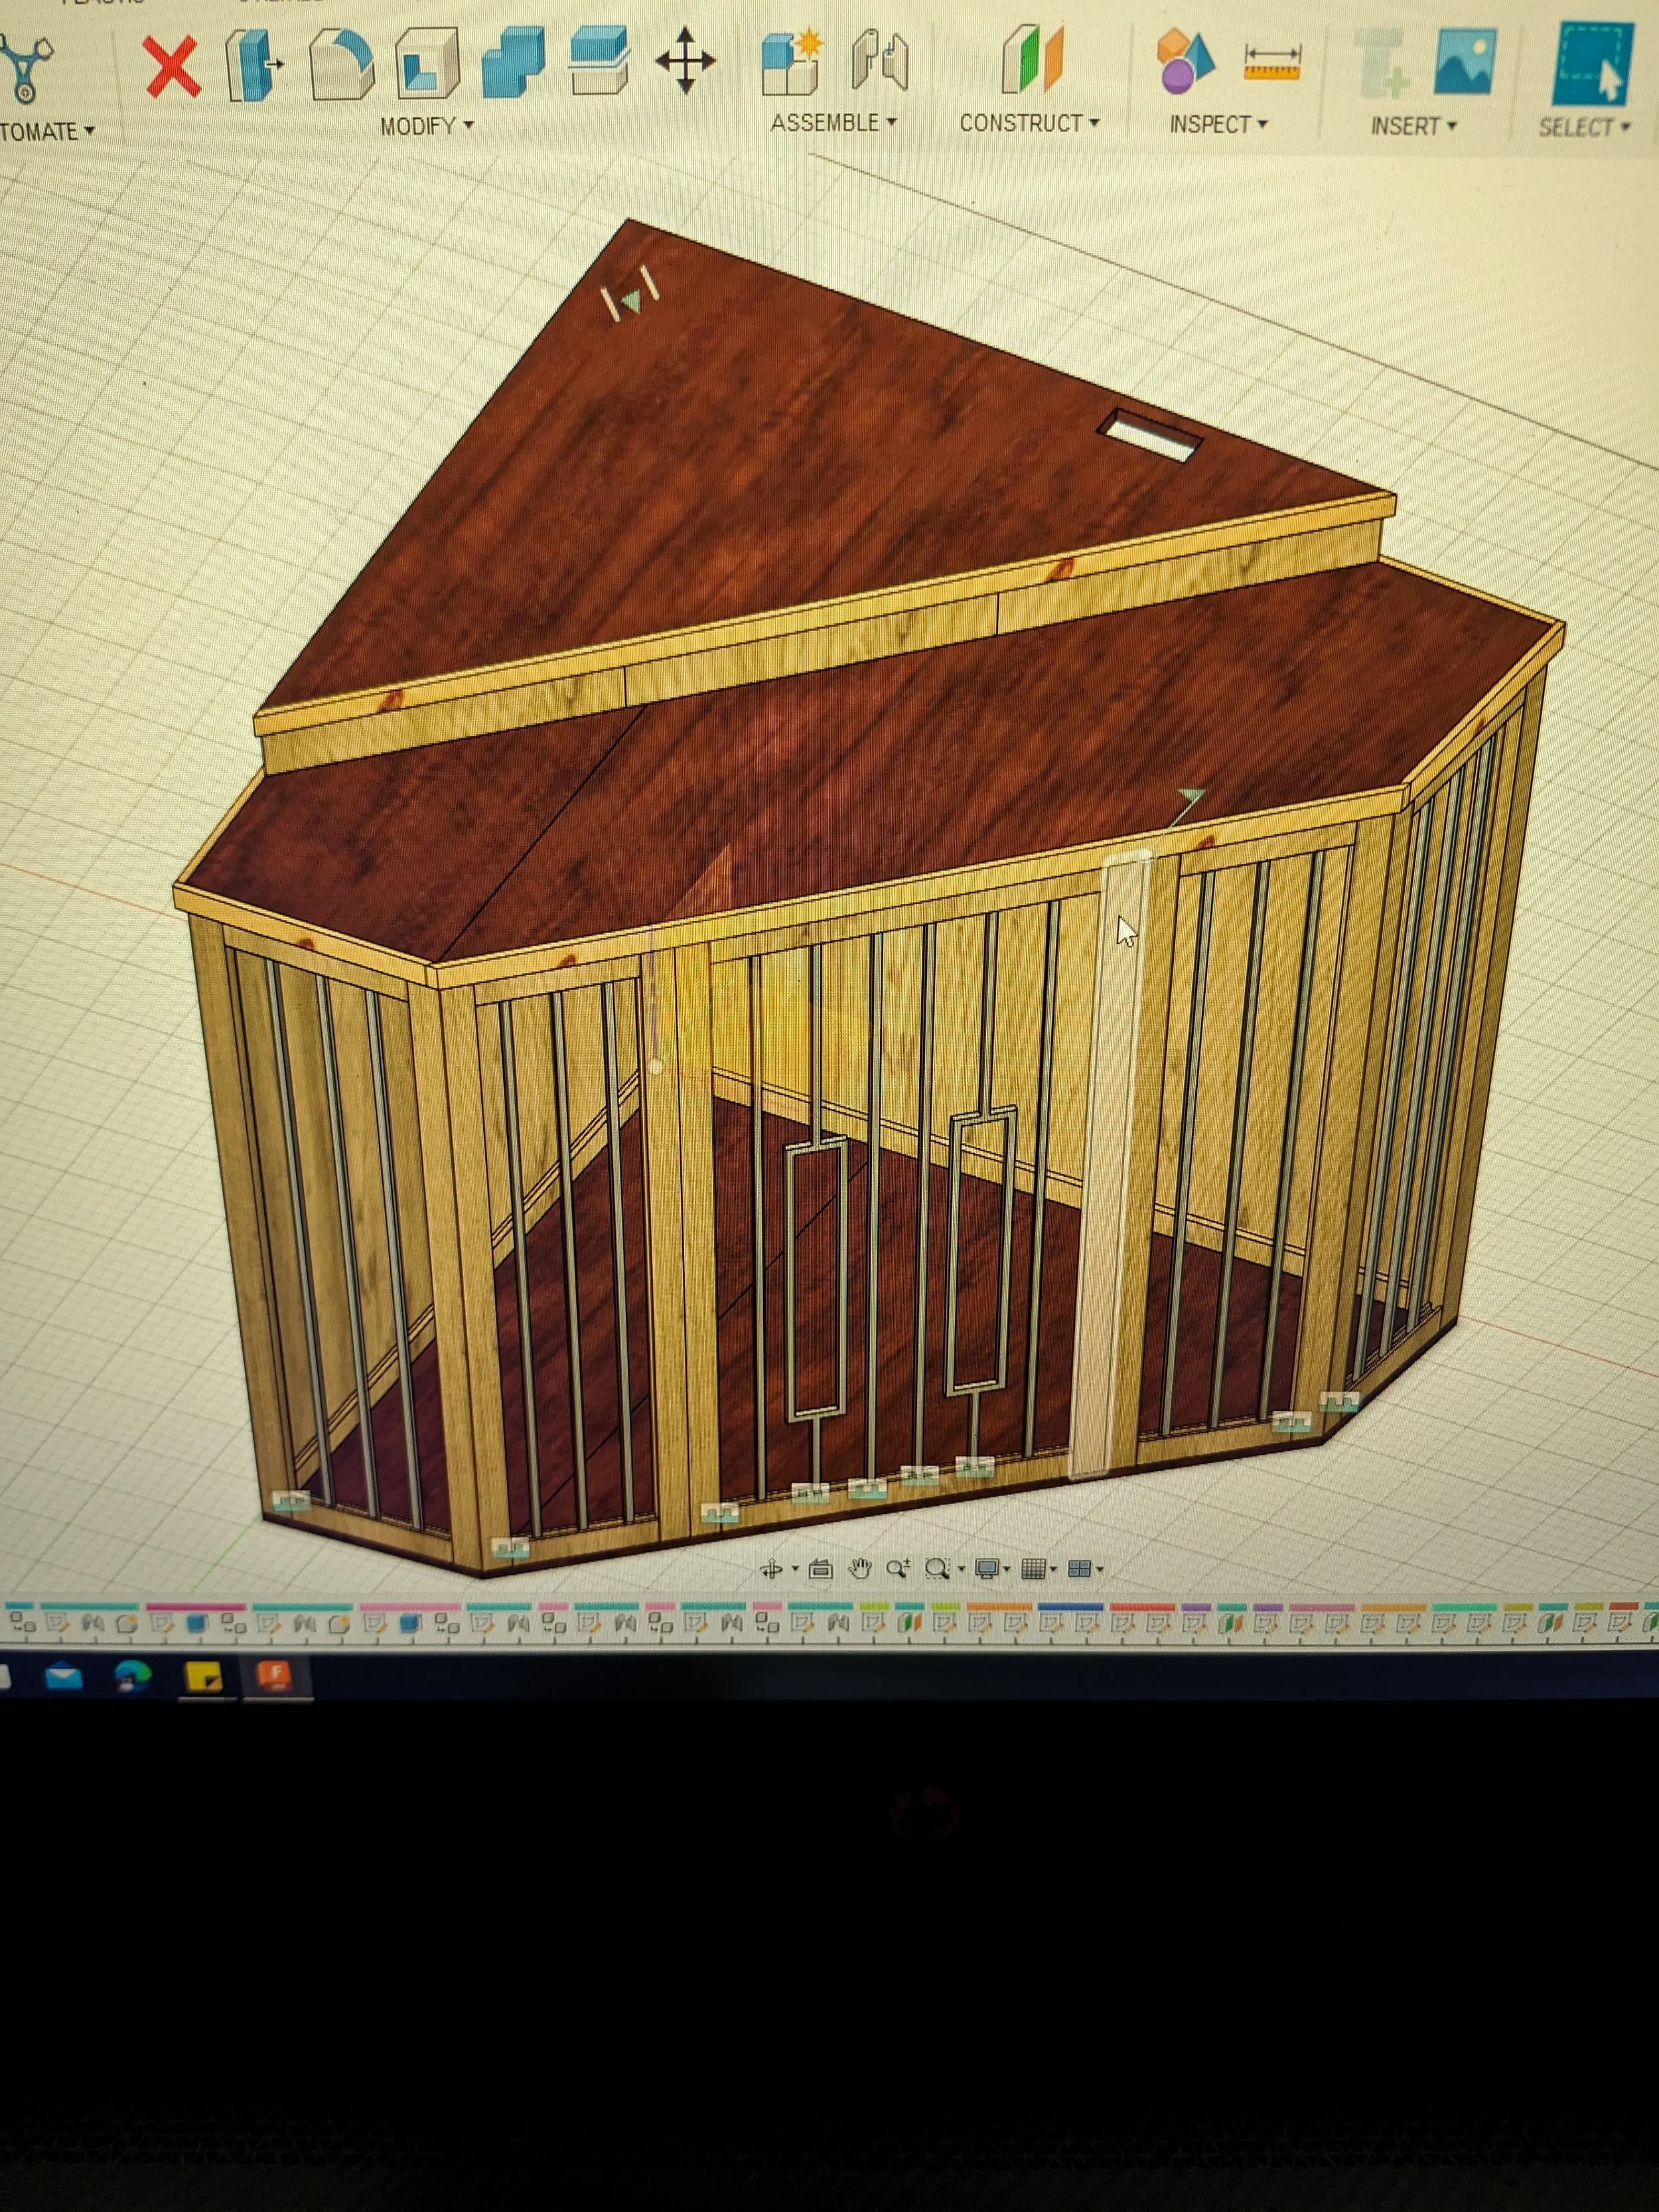
Task: Select the Fillet tool icon
Action: [x=341, y=66]
